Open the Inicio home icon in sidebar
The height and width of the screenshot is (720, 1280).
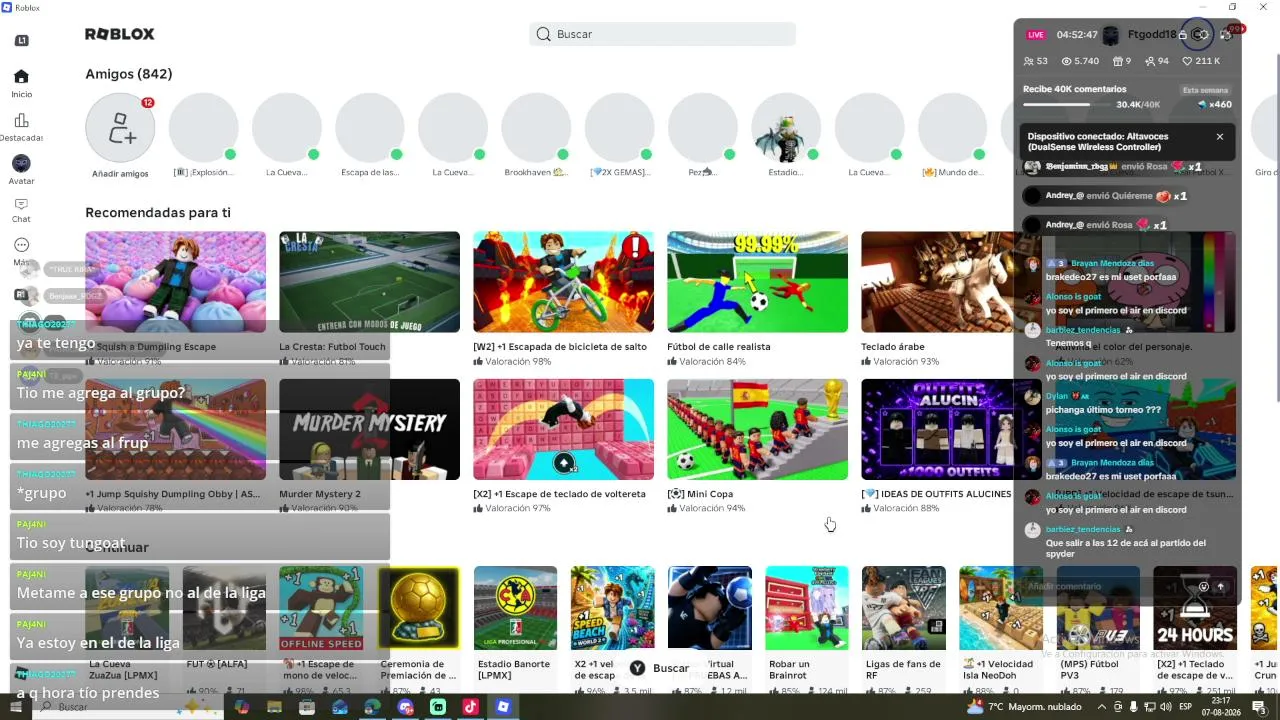coord(21,77)
